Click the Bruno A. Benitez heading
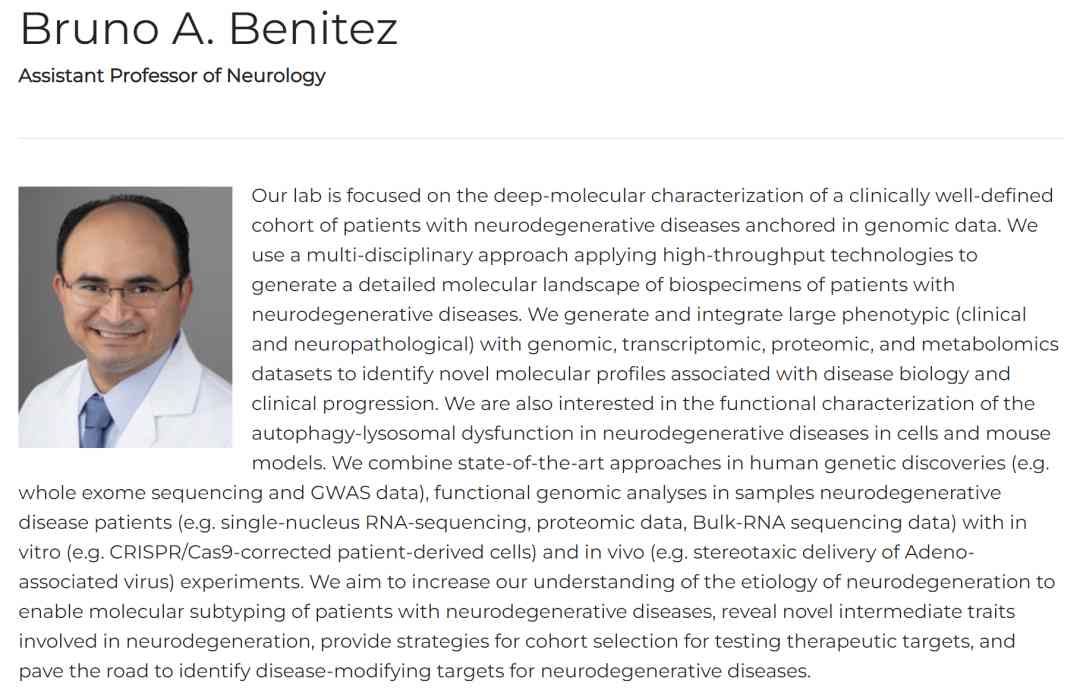1080x697 pixels. [208, 30]
